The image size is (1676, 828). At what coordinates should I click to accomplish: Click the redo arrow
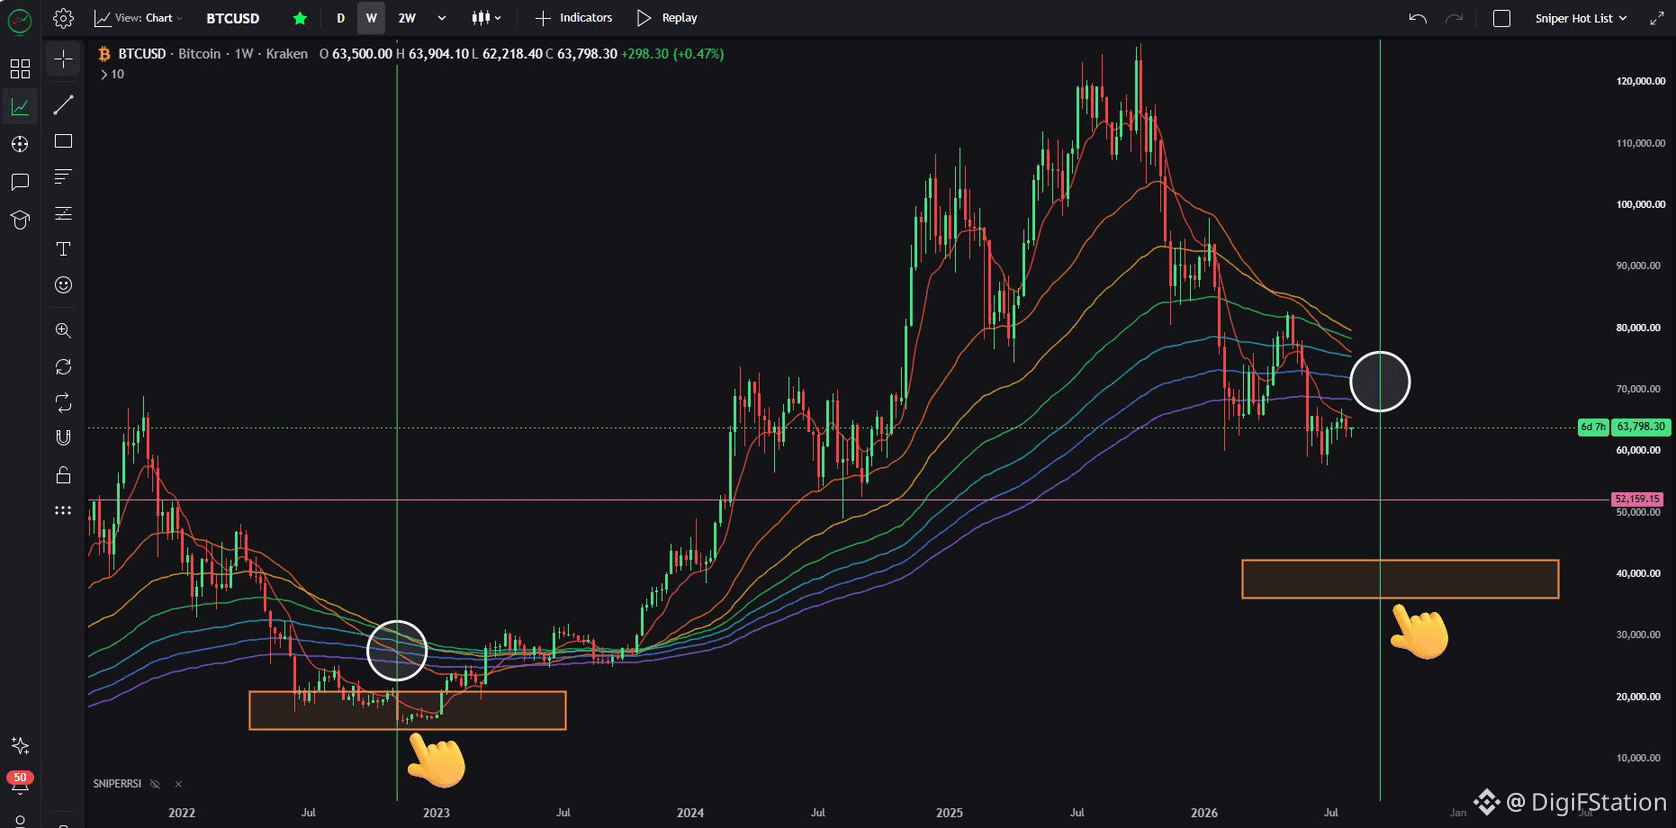(x=1455, y=18)
